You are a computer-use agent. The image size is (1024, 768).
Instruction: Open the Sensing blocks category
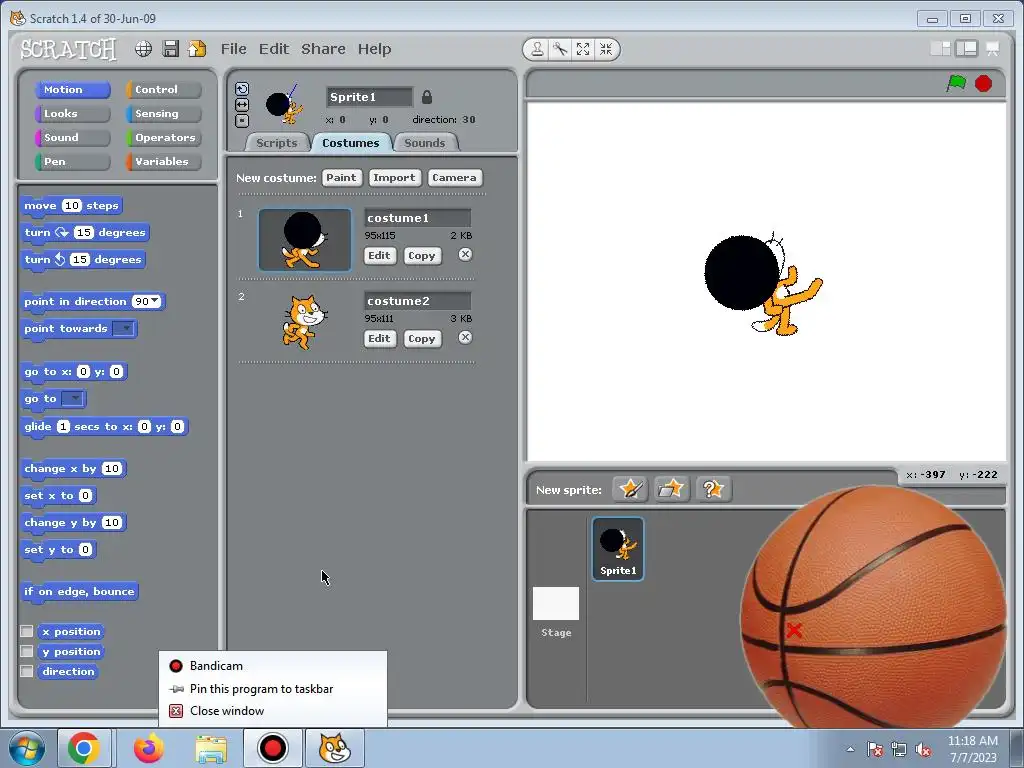click(x=163, y=114)
